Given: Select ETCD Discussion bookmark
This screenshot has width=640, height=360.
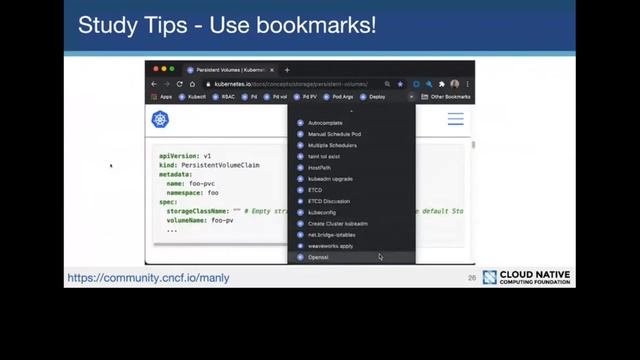Looking at the screenshot, I should 351,201.
